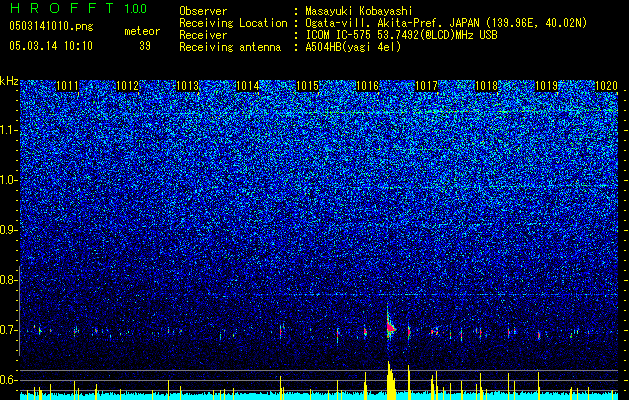Screen dimensions: 629x400
Task: Click the date stamp 05.03.14 10:10
Action: click(x=51, y=46)
